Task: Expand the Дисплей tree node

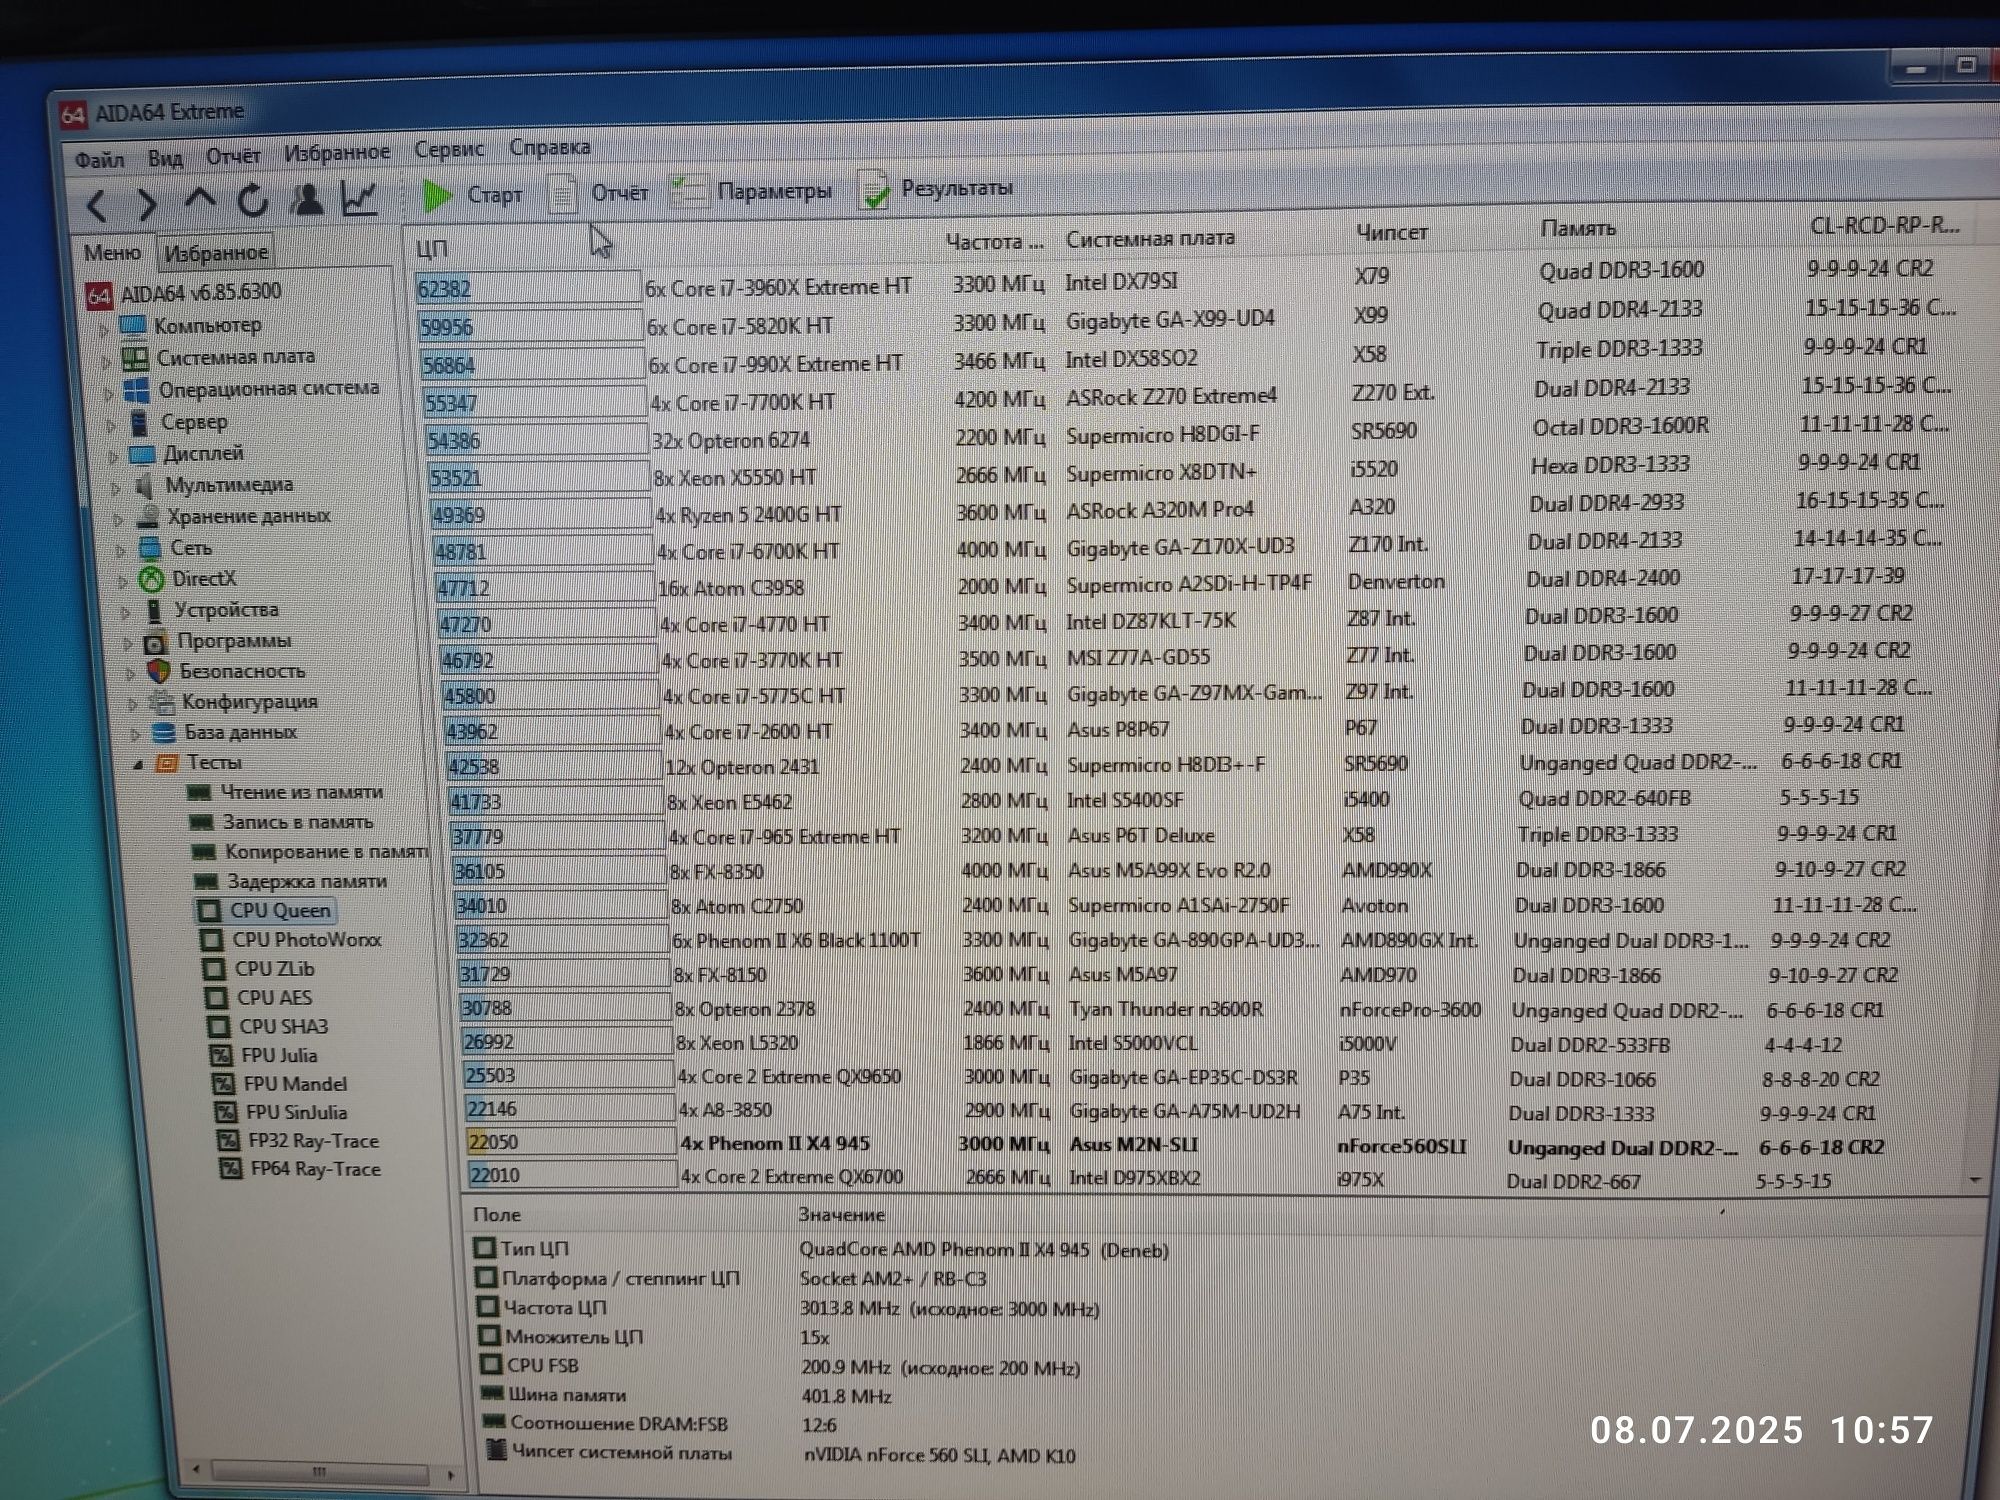Action: click(x=114, y=457)
